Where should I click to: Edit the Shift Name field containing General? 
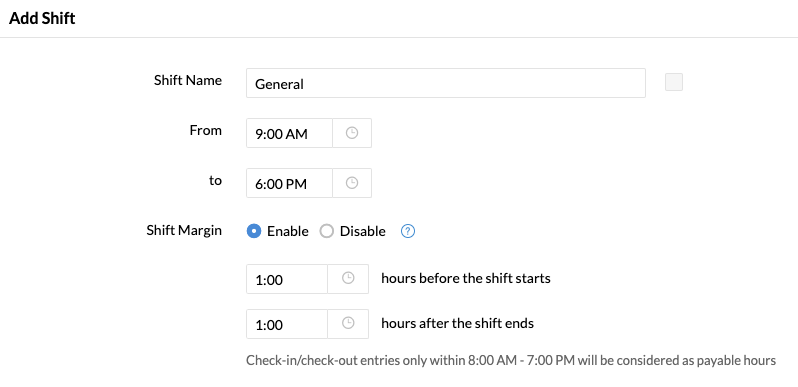(x=446, y=83)
